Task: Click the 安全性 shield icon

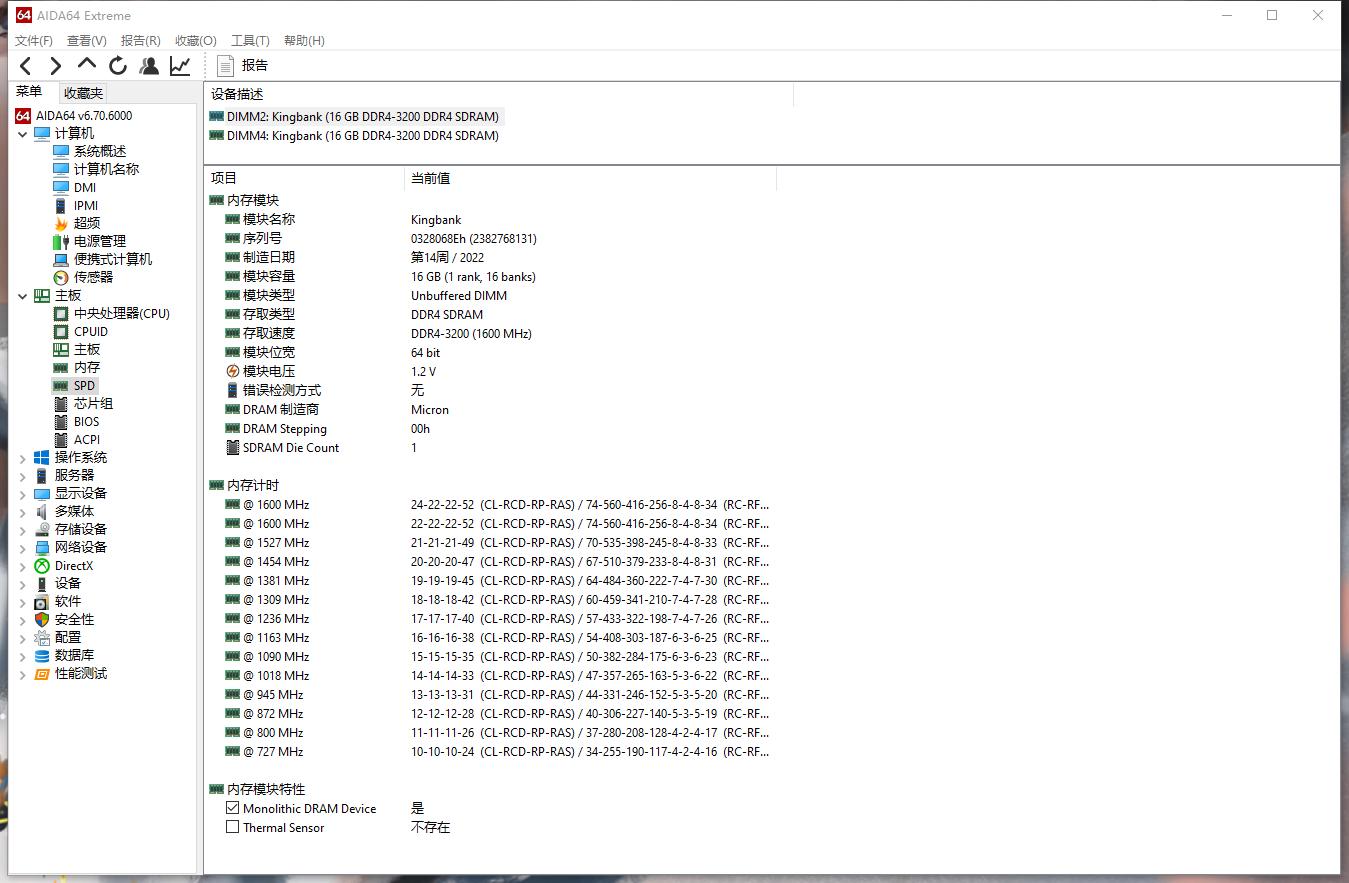Action: pyautogui.click(x=42, y=619)
